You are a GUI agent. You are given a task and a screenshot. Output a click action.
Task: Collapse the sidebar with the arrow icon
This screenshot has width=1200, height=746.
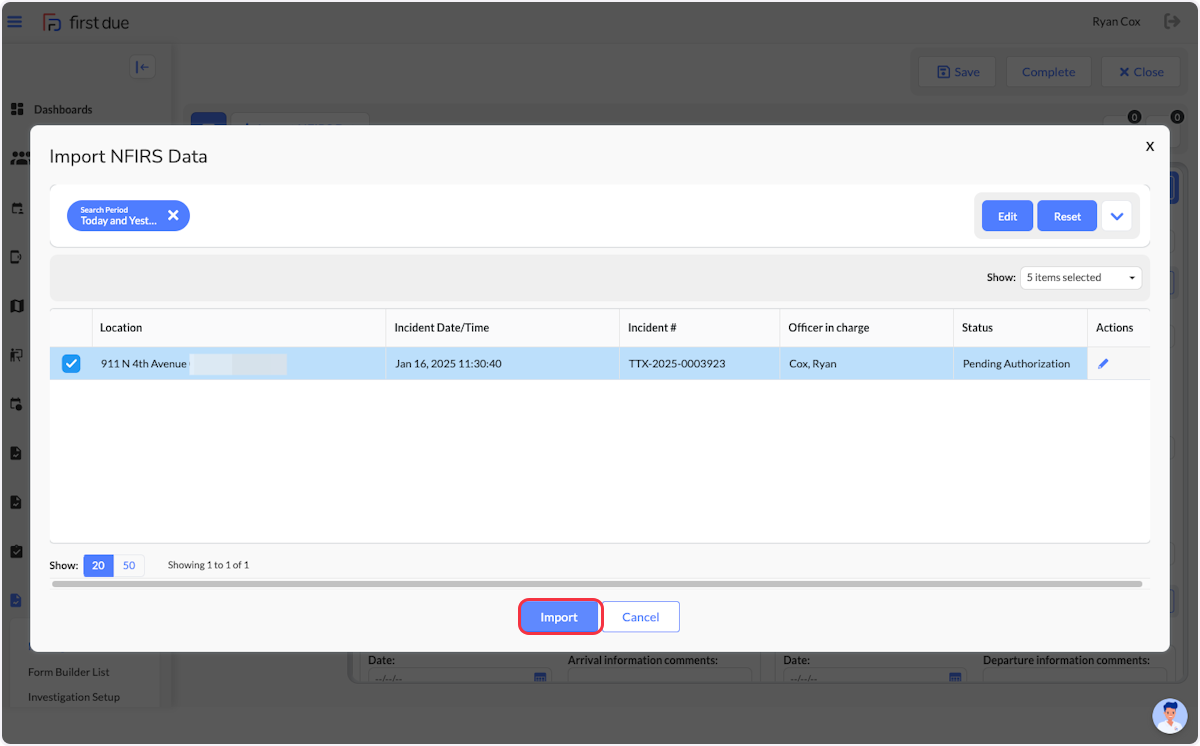pyautogui.click(x=142, y=67)
